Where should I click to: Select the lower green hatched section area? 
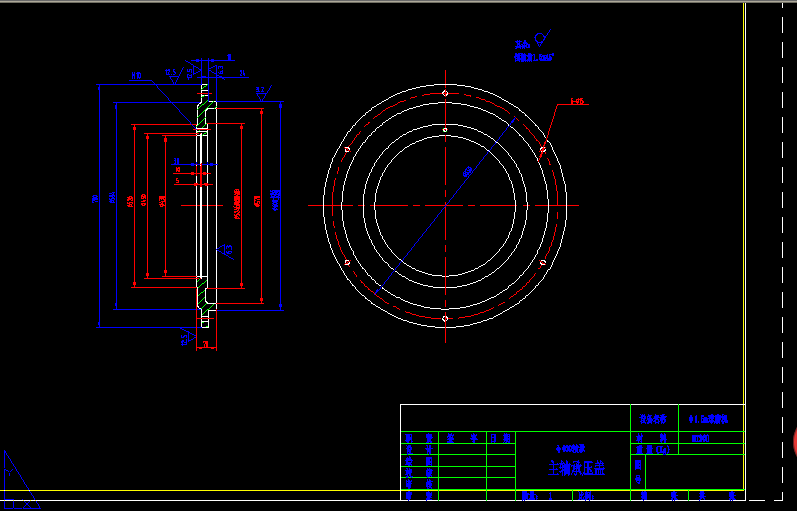(205, 296)
